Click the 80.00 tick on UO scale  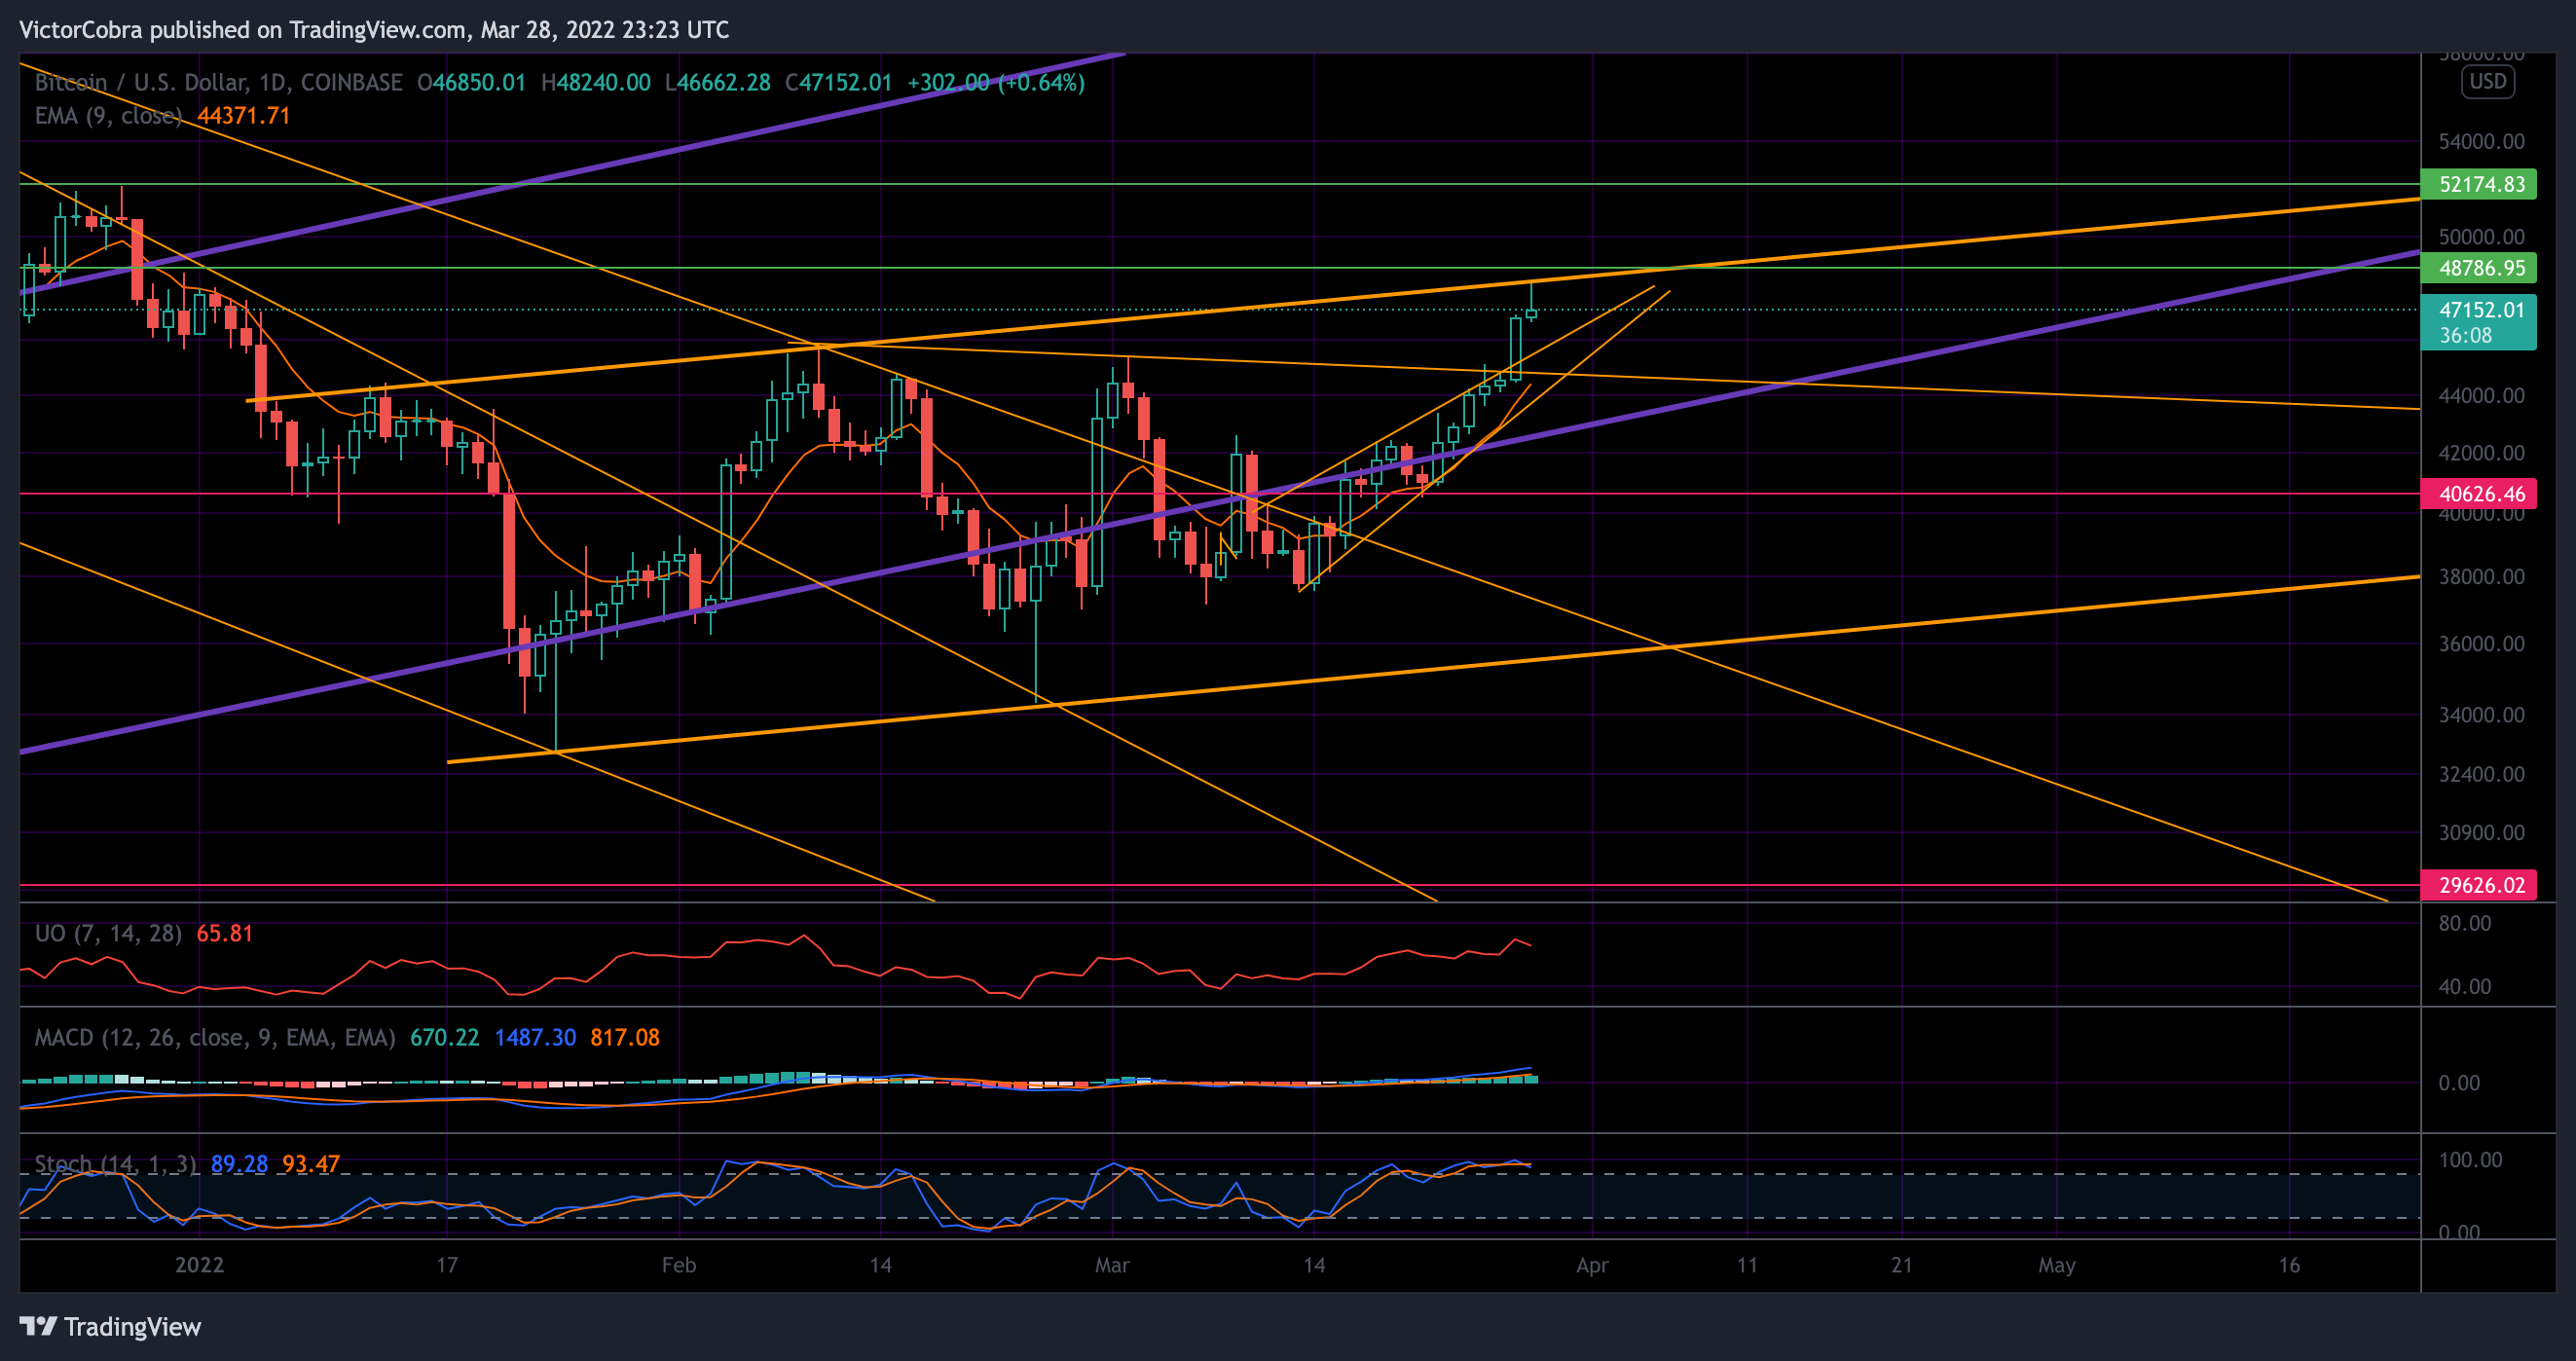2465,923
